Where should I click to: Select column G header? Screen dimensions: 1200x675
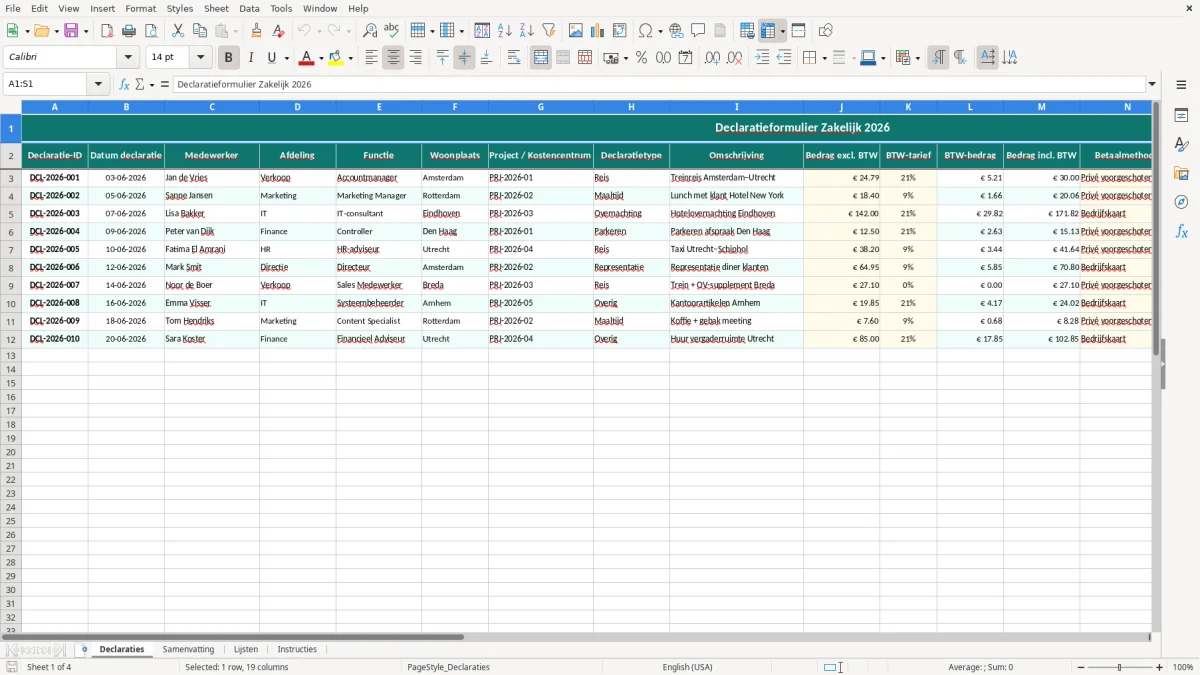(541, 107)
